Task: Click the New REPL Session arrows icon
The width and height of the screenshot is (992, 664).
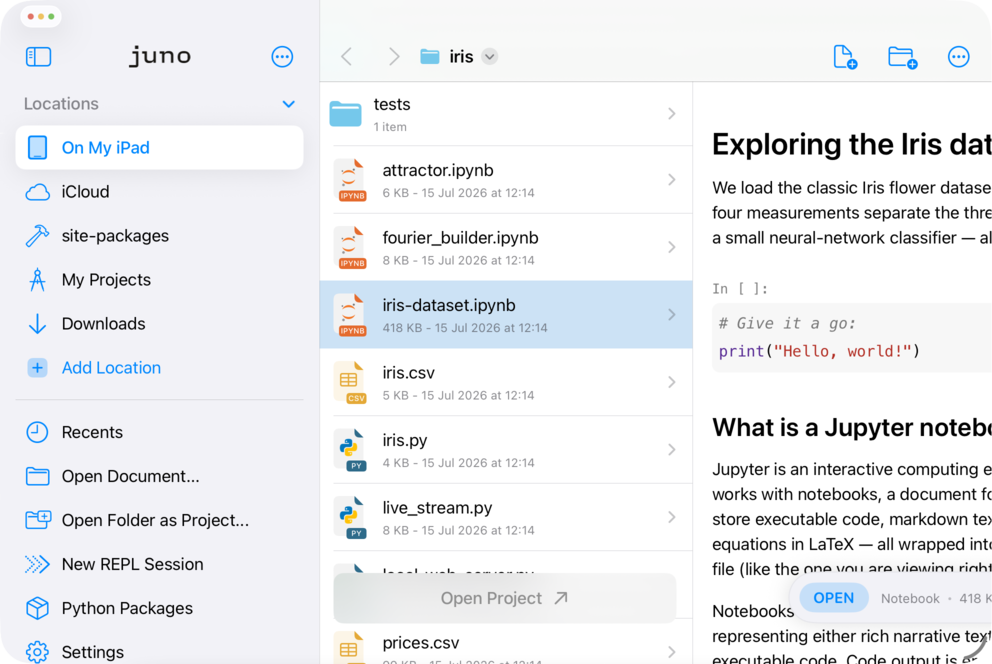Action: tap(37, 564)
